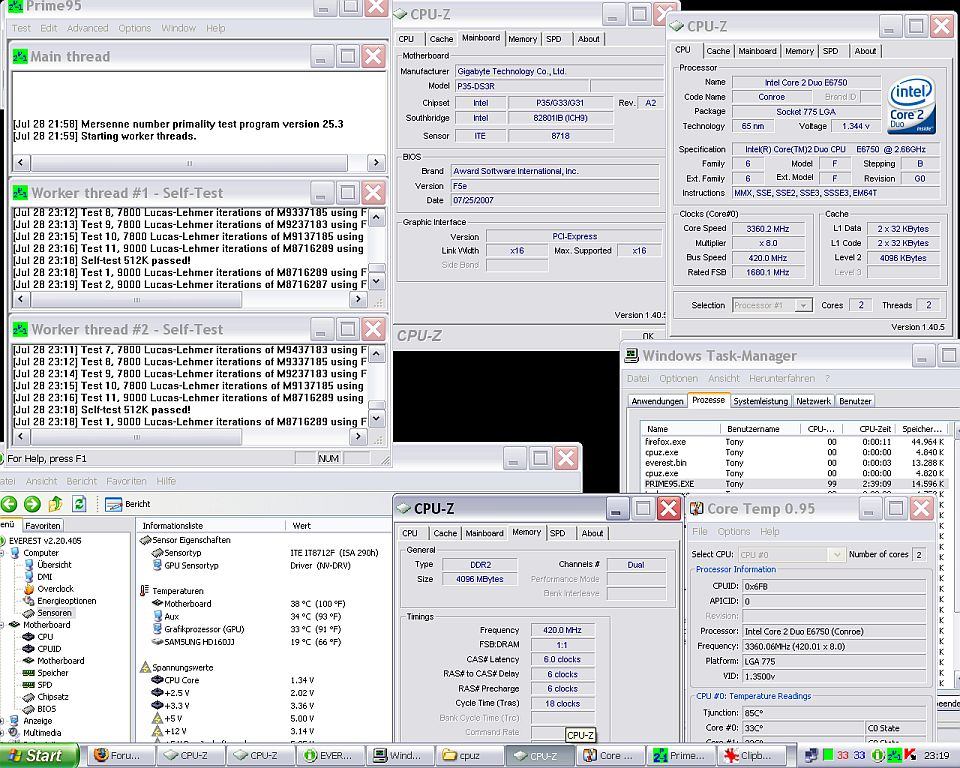
Task: Open the Prime... taskbar button
Action: (678, 756)
